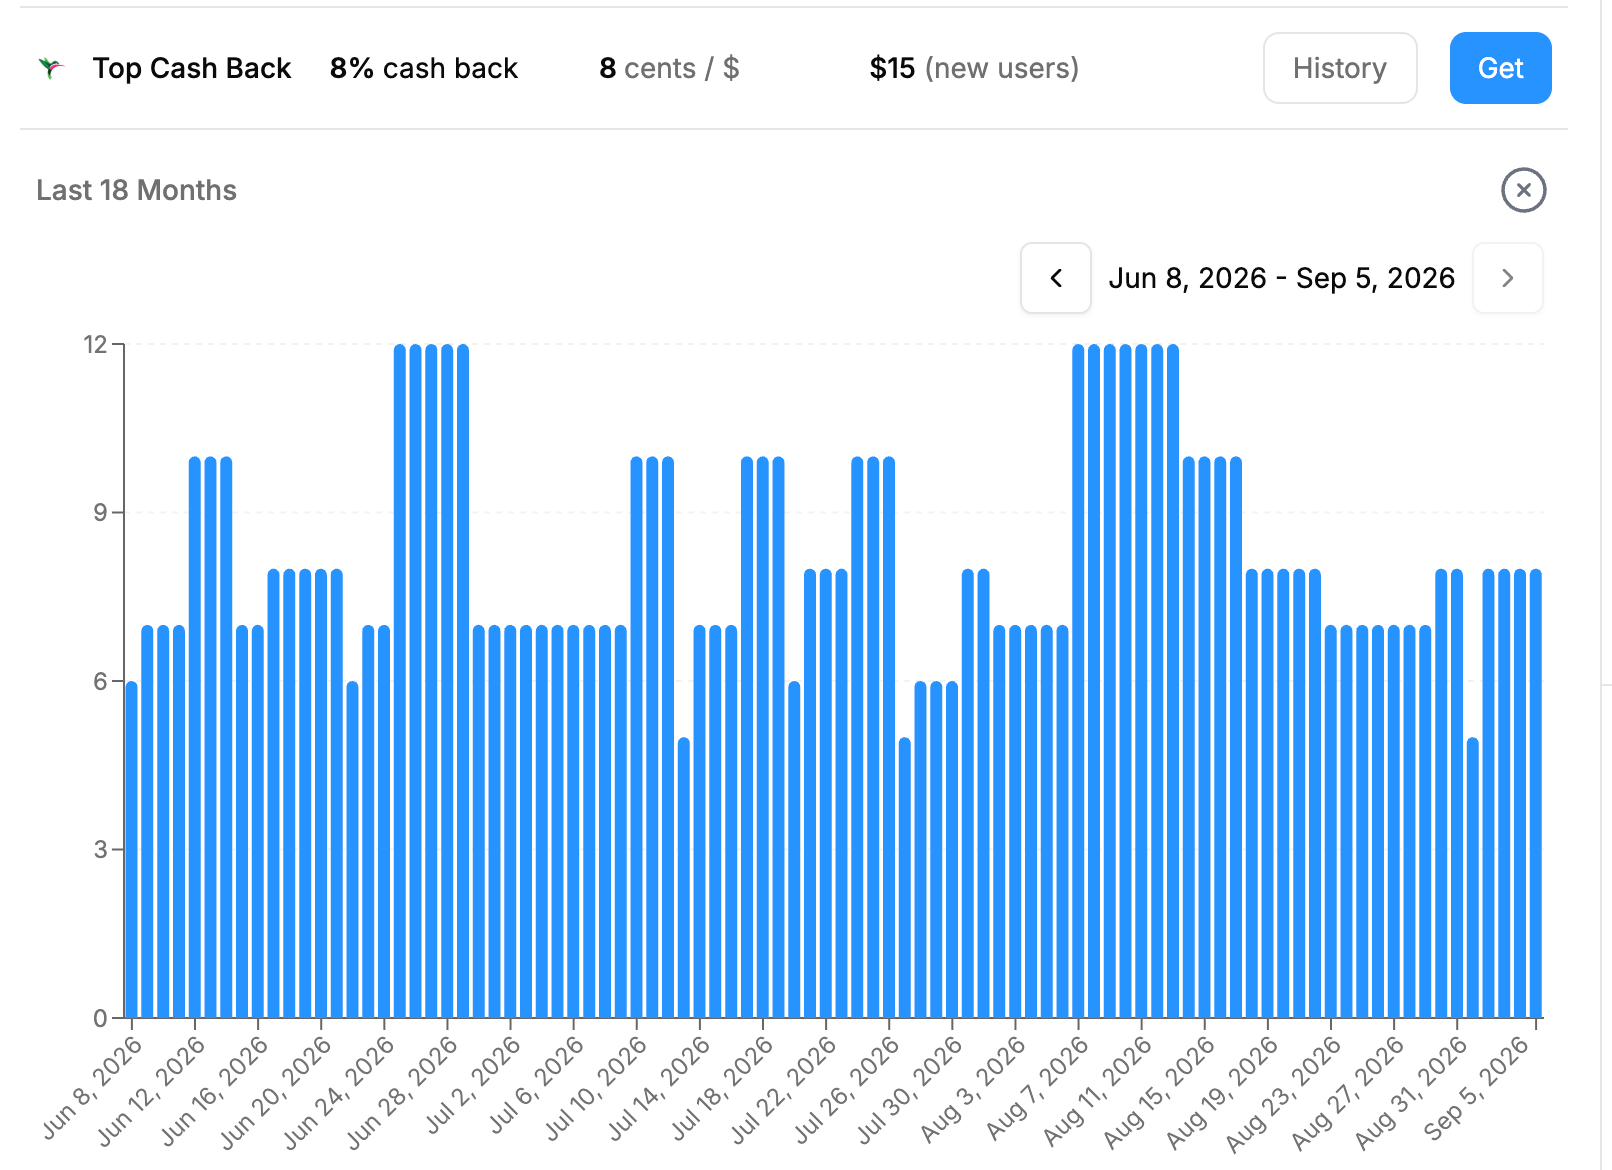The image size is (1612, 1170).
Task: Click the 12-height bar above Aug 7, 2026
Action: (x=1078, y=681)
